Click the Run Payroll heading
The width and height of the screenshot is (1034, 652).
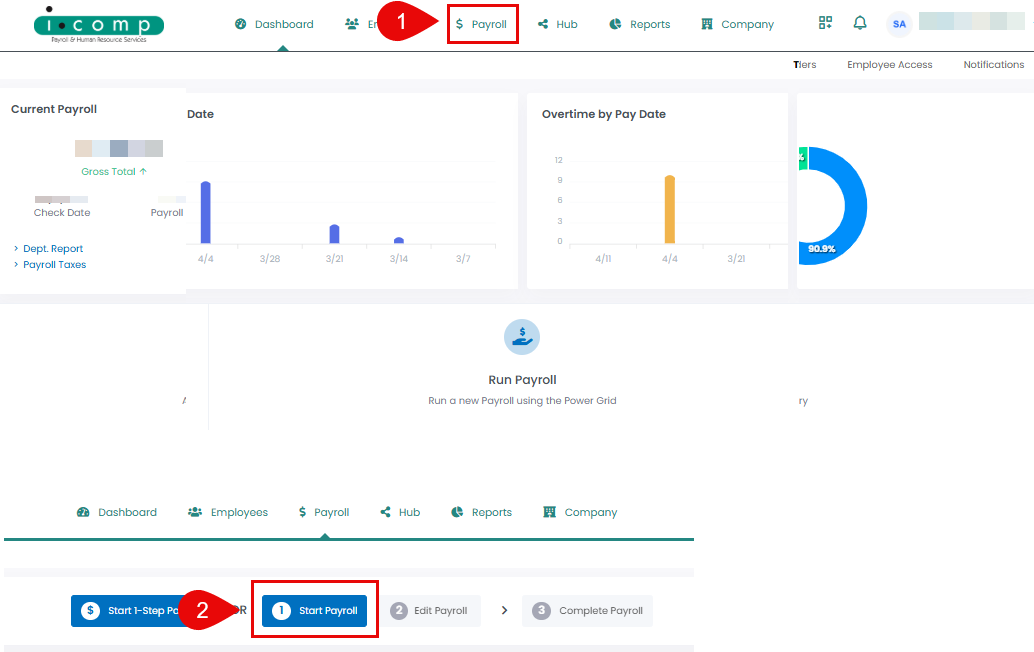(x=522, y=380)
